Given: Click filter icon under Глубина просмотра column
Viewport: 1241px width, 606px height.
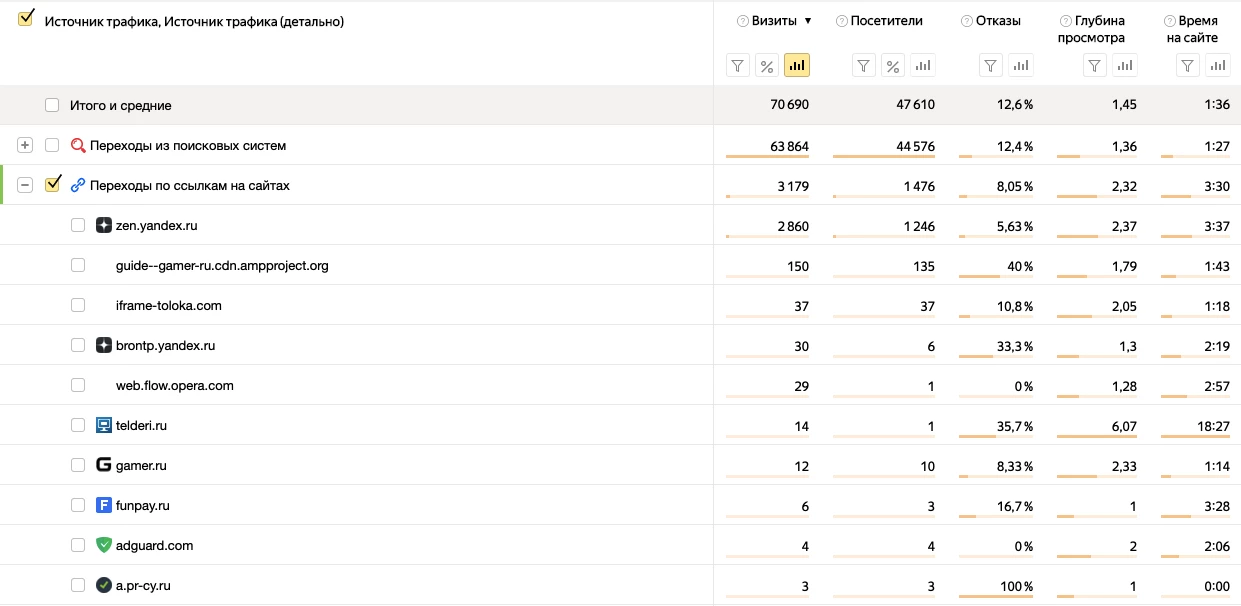Looking at the screenshot, I should (x=1096, y=66).
